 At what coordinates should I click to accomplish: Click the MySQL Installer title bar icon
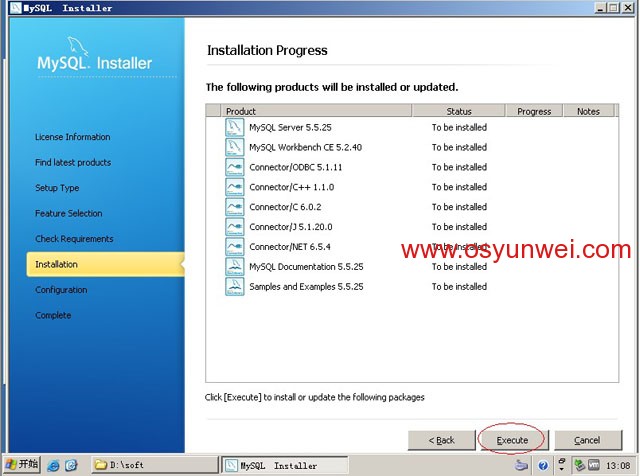click(x=16, y=7)
